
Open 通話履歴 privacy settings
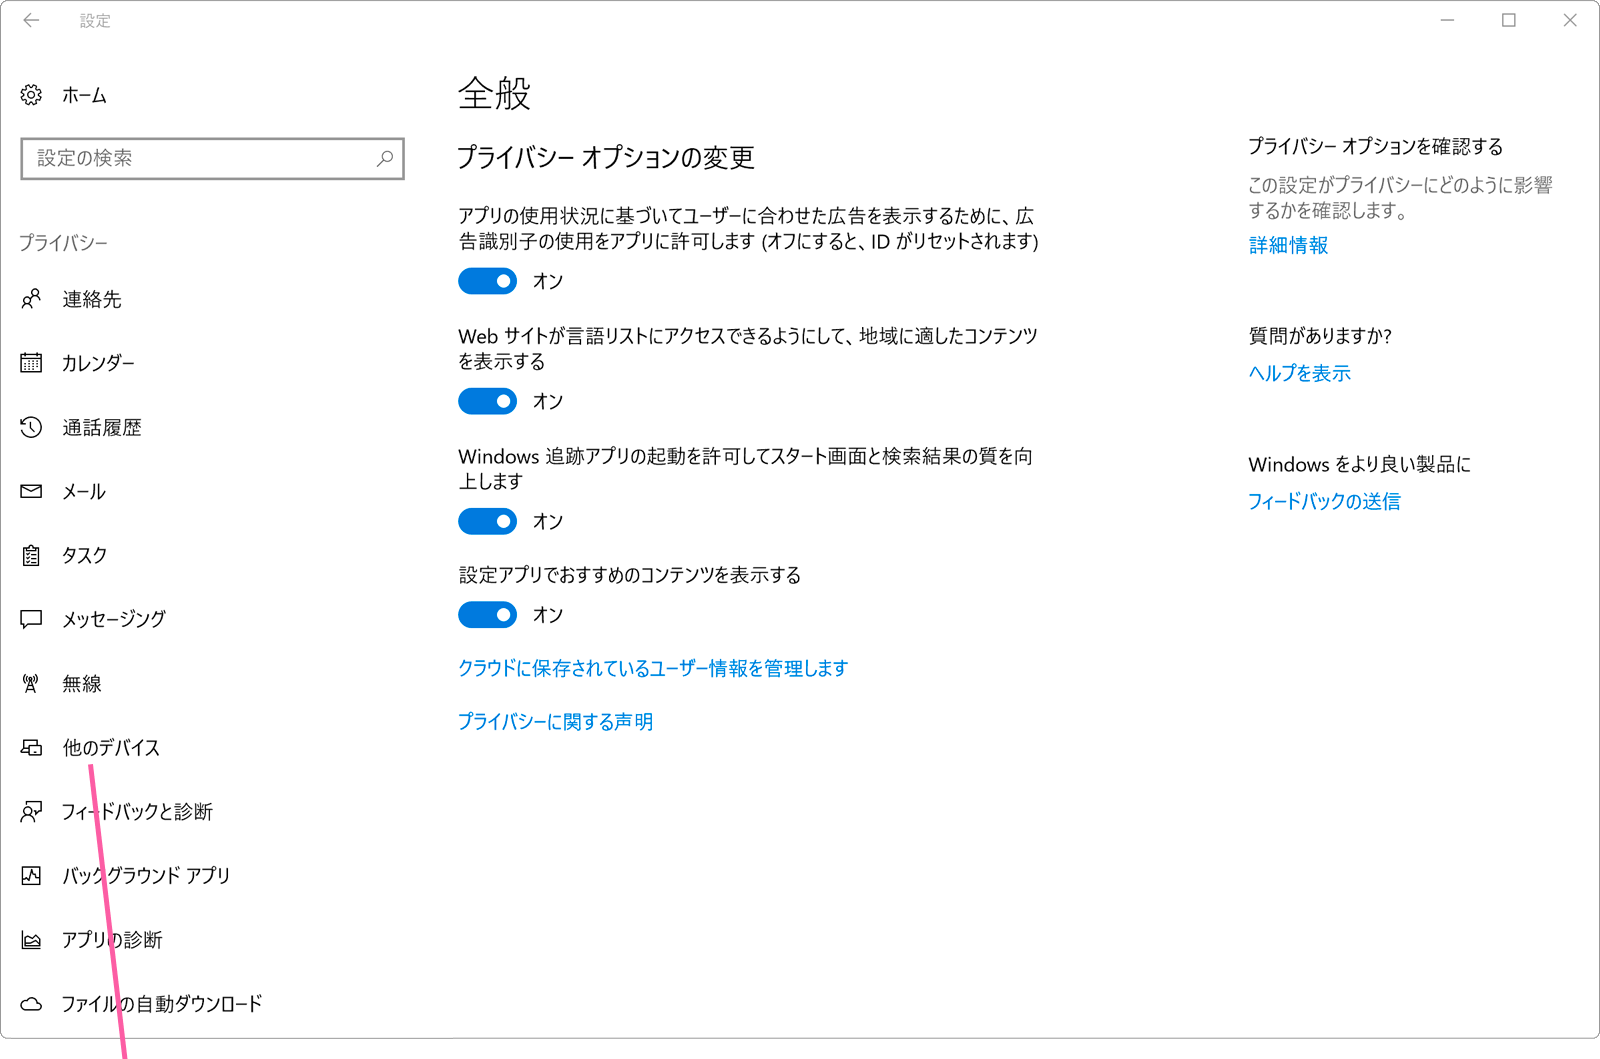coord(101,427)
